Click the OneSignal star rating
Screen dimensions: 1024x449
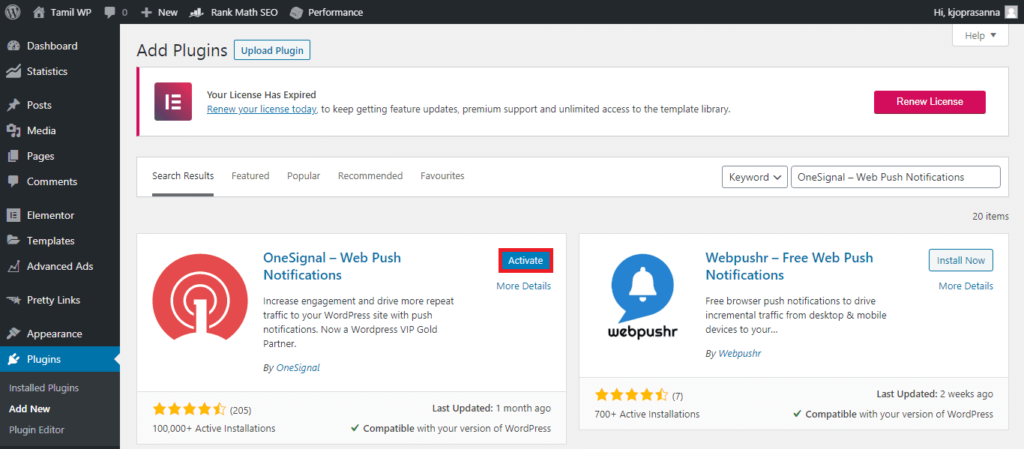(x=189, y=410)
